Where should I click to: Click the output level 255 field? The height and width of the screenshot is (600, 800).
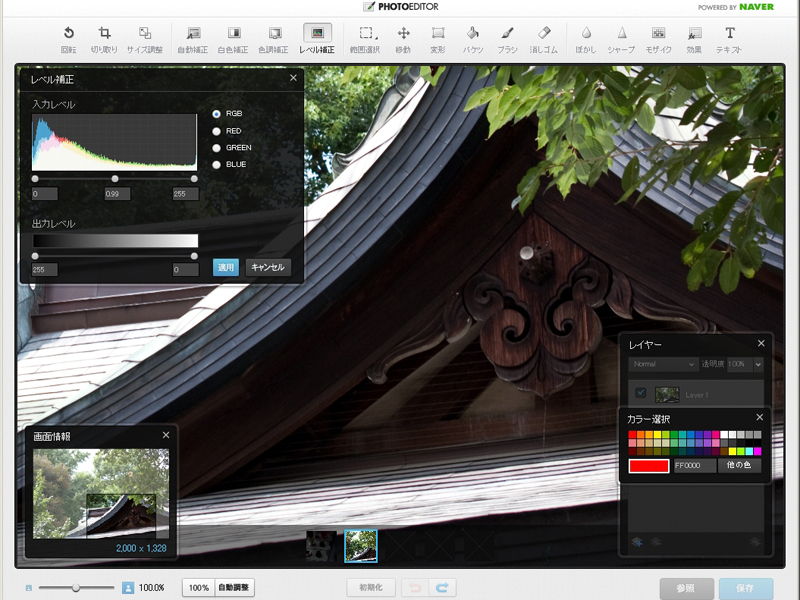tap(45, 270)
